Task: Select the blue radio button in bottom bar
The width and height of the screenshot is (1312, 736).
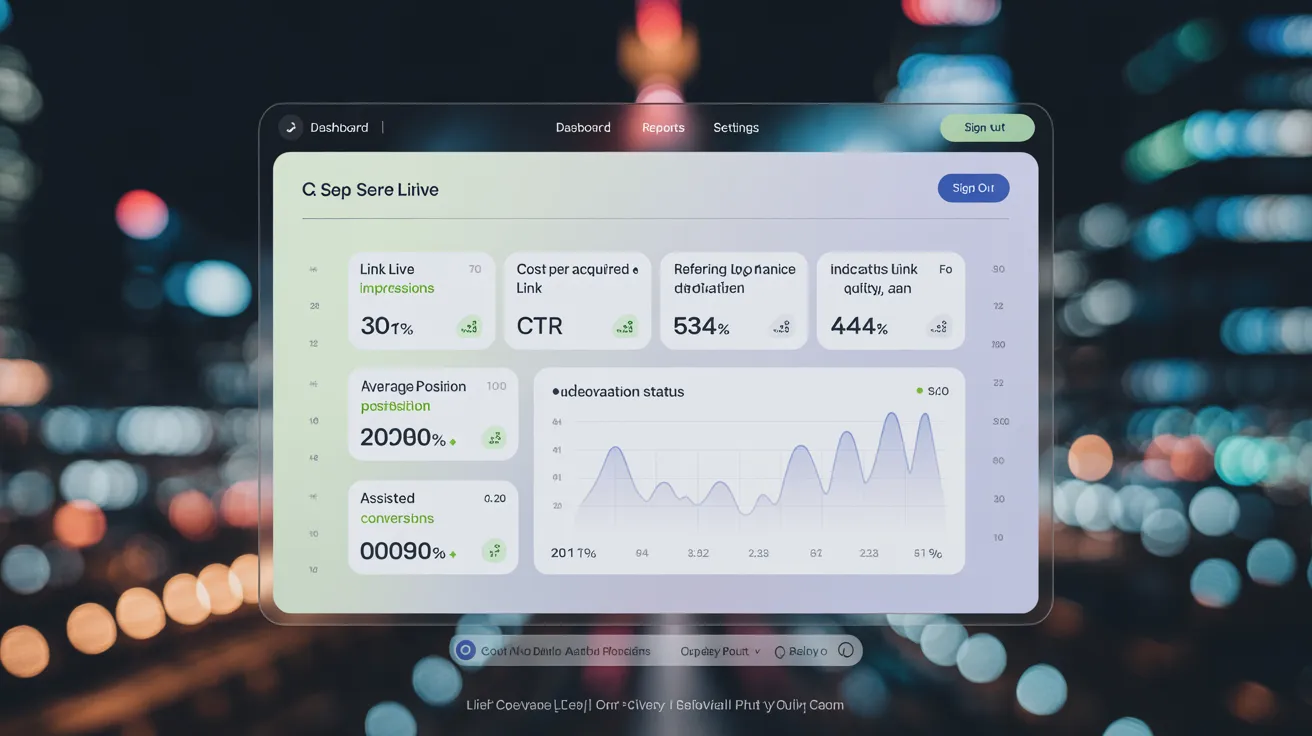Action: tap(465, 651)
